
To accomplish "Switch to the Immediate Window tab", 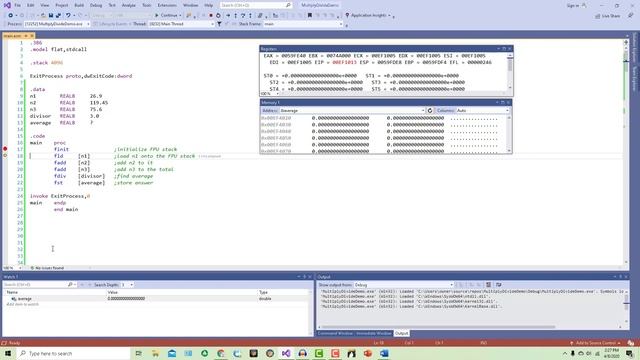I will tap(373, 333).
